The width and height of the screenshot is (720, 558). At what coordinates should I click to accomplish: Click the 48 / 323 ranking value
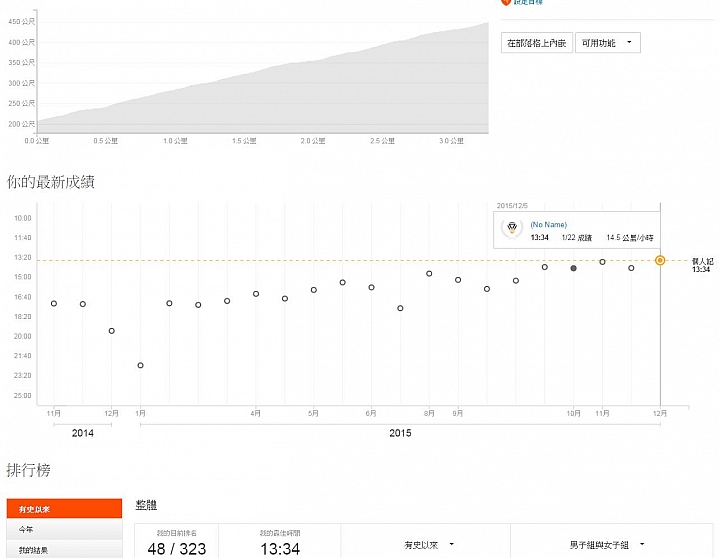pos(177,549)
